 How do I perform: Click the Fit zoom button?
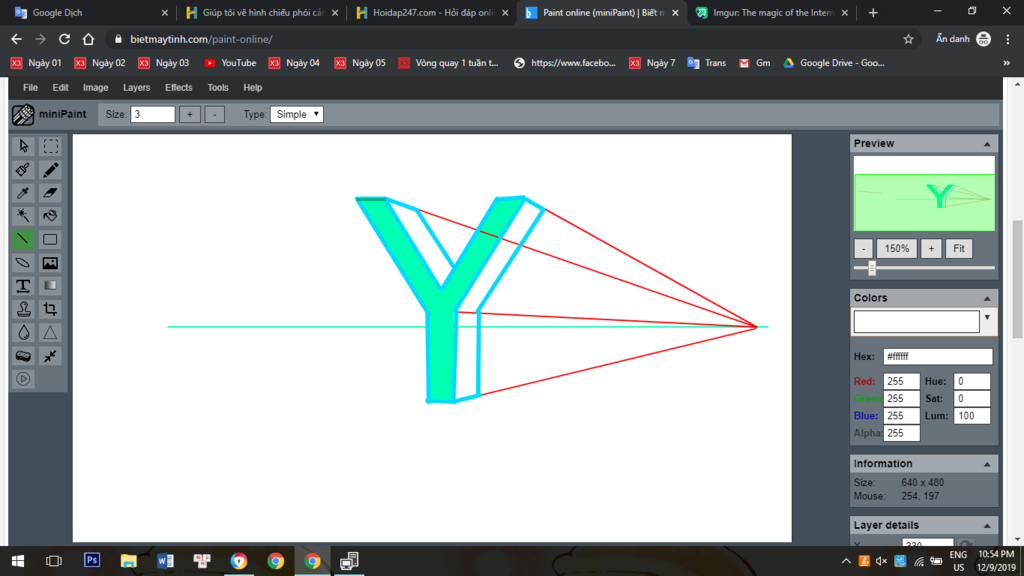point(959,249)
